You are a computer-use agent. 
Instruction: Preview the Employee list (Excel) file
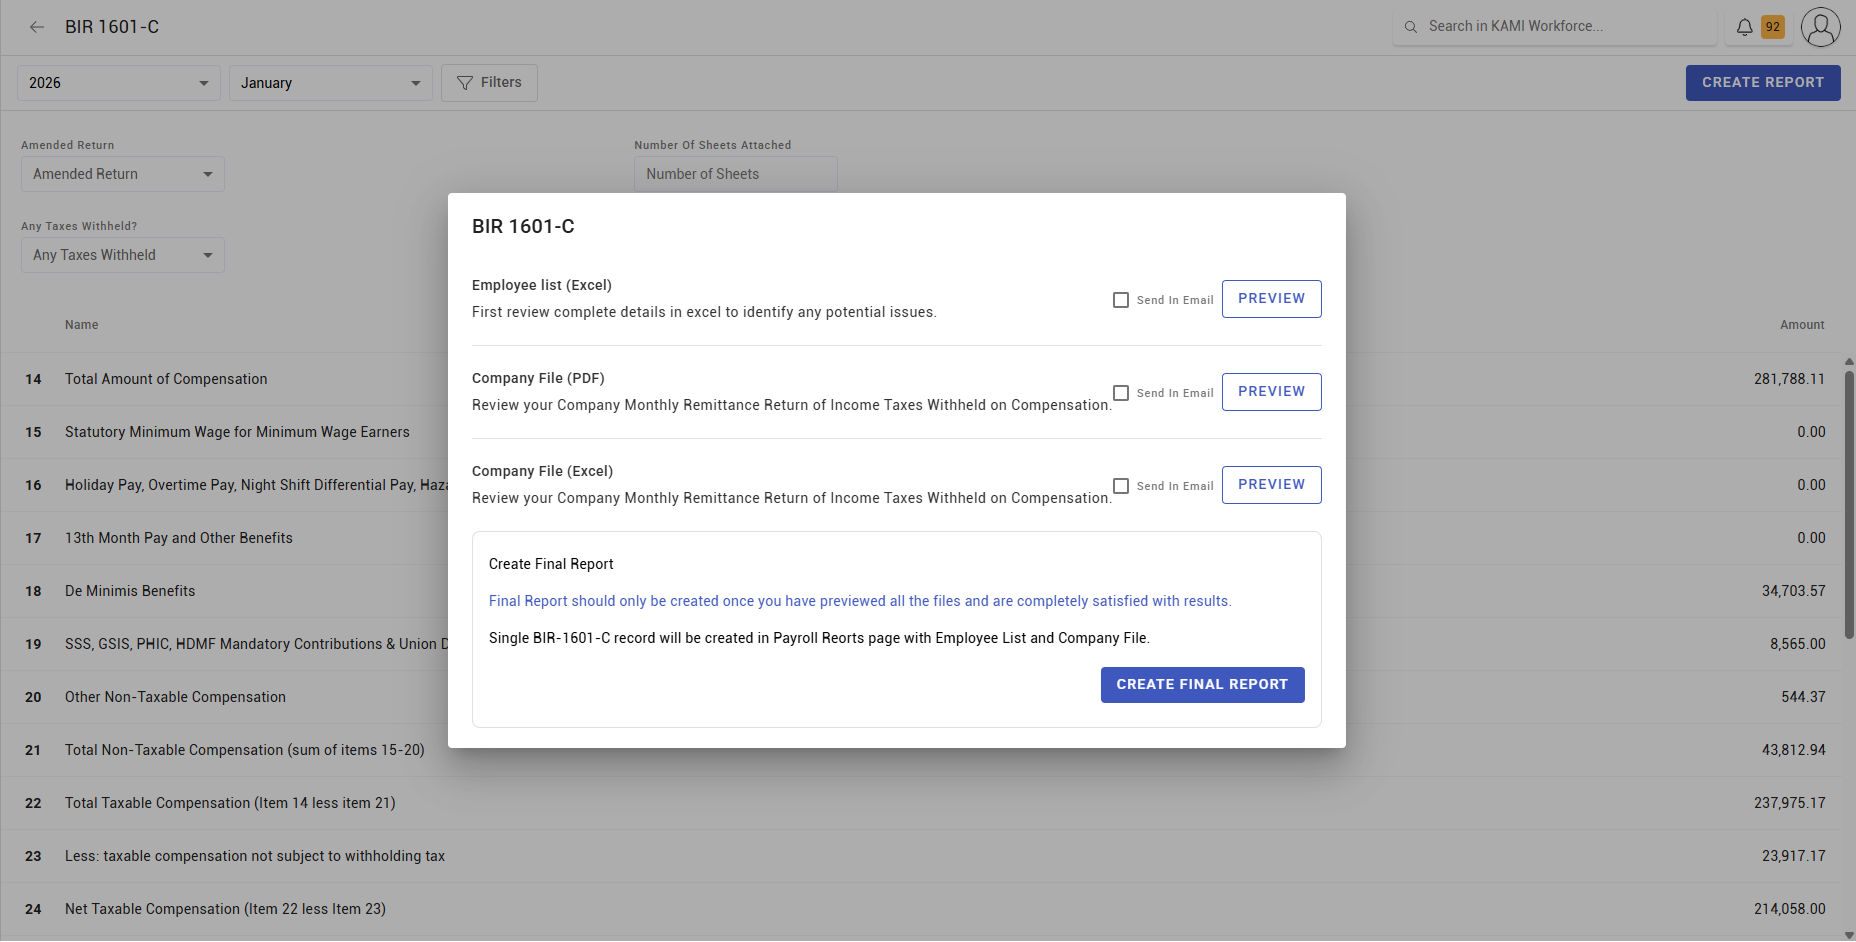pyautogui.click(x=1271, y=299)
